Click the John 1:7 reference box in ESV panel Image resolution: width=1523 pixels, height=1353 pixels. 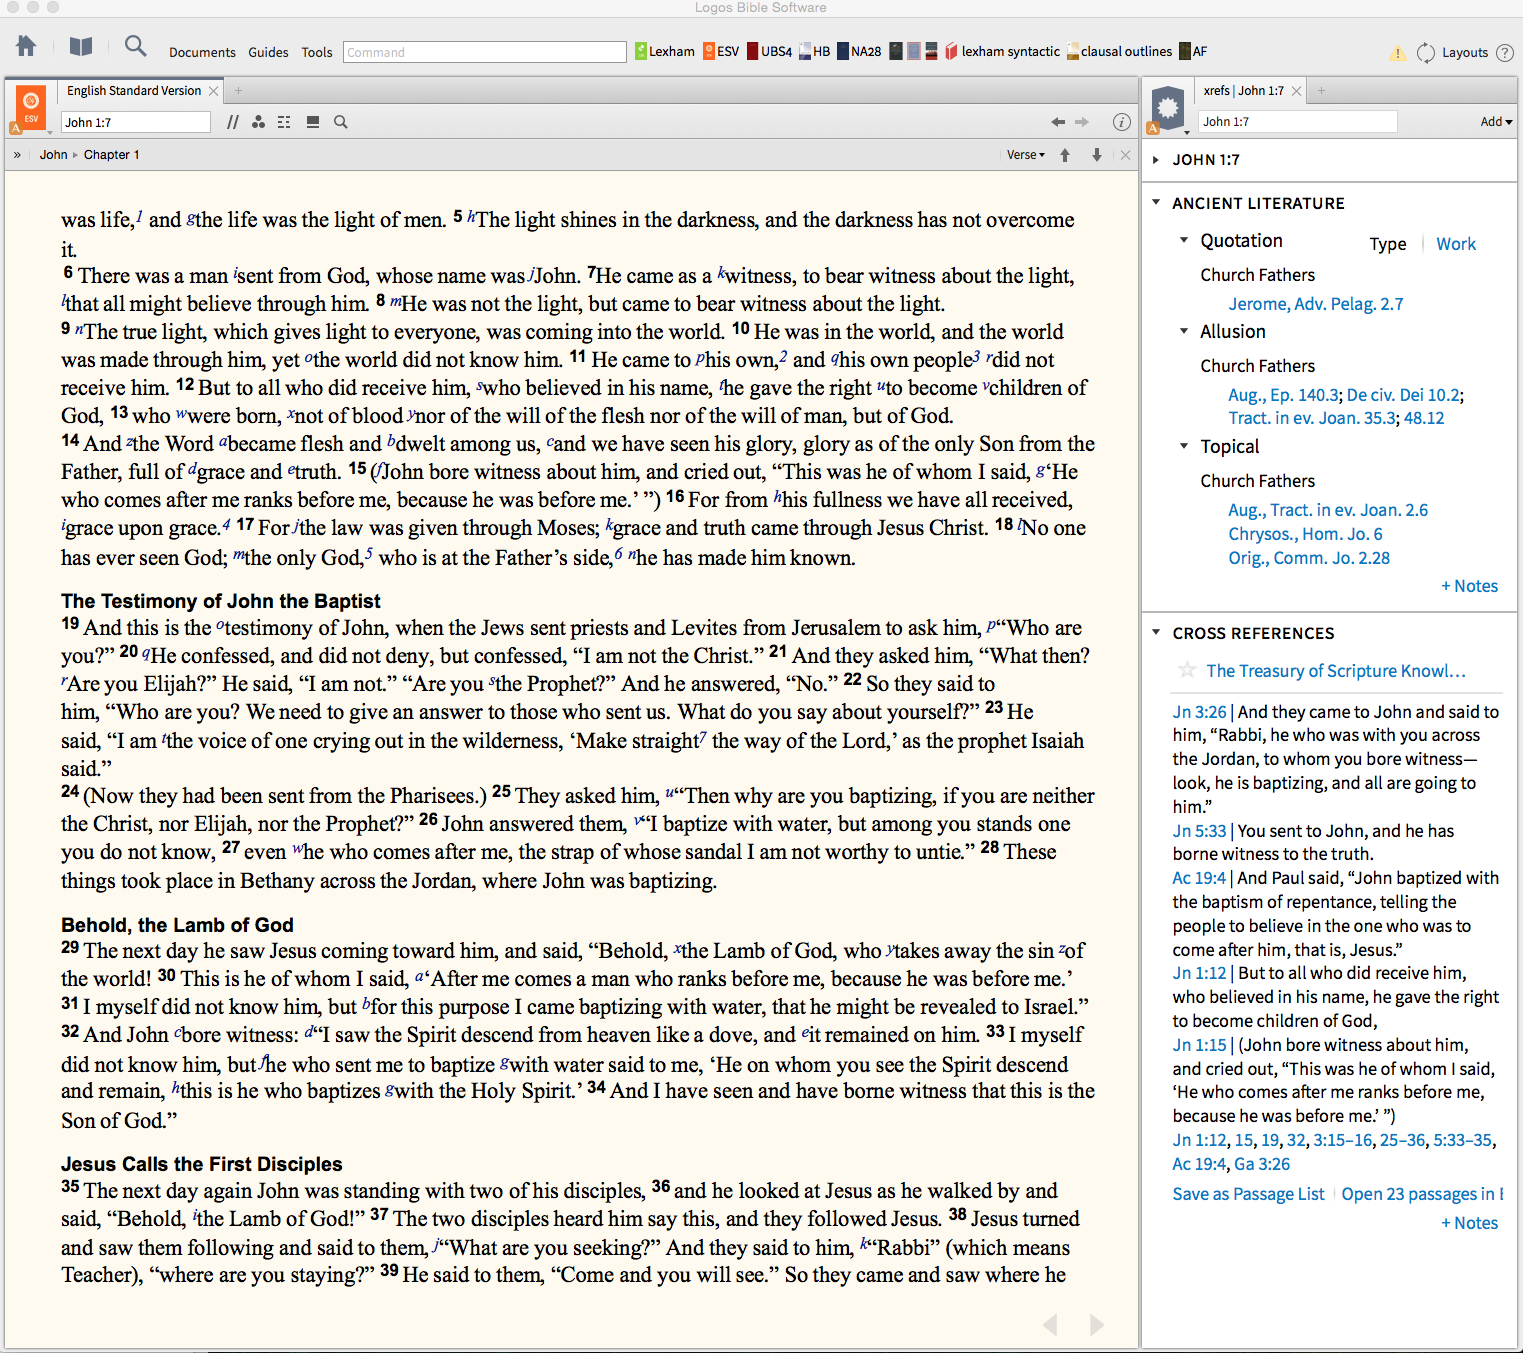click(136, 122)
